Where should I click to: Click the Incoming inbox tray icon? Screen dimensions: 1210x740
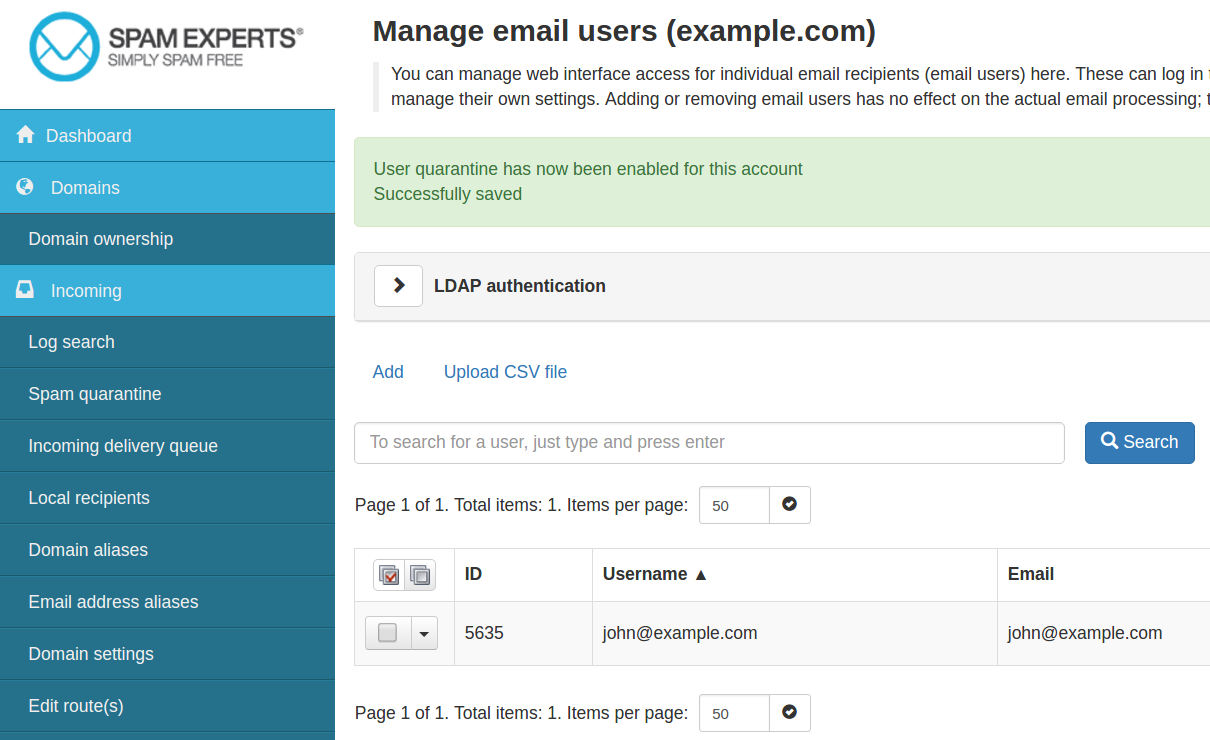click(26, 290)
